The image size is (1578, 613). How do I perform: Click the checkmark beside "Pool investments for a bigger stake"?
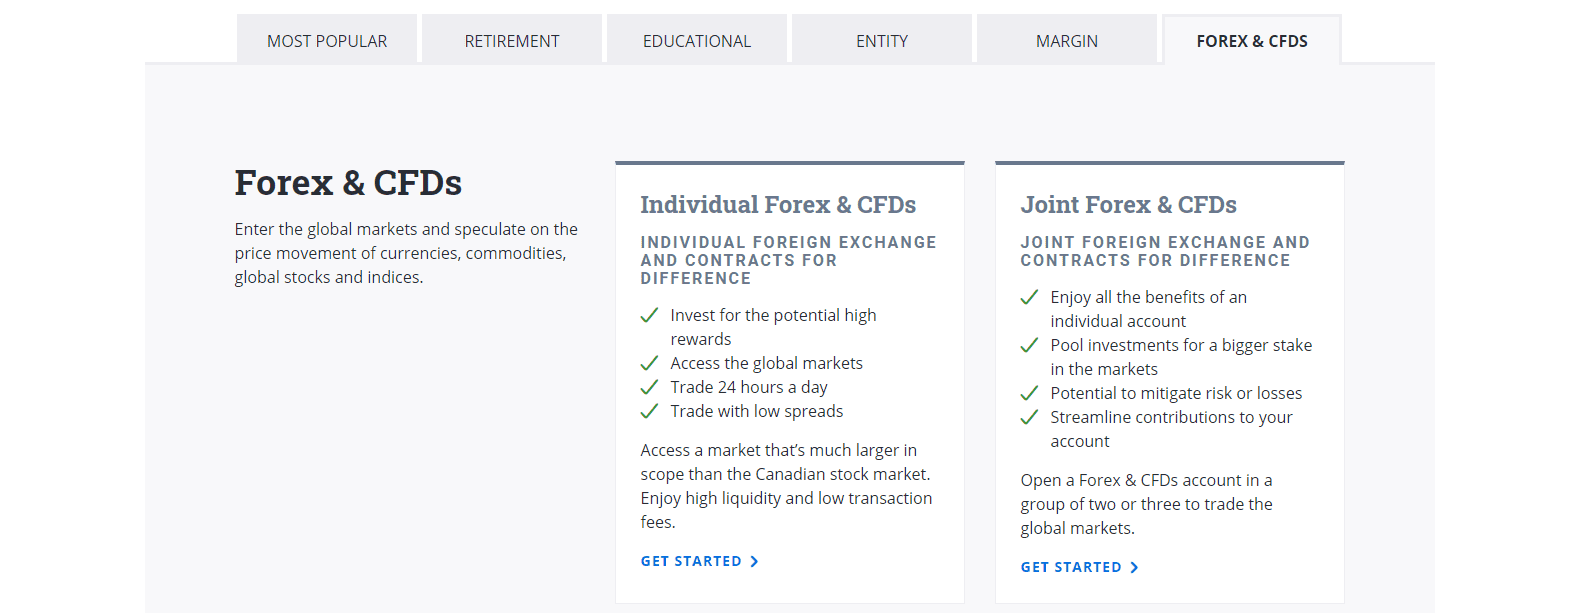pyautogui.click(x=1029, y=345)
